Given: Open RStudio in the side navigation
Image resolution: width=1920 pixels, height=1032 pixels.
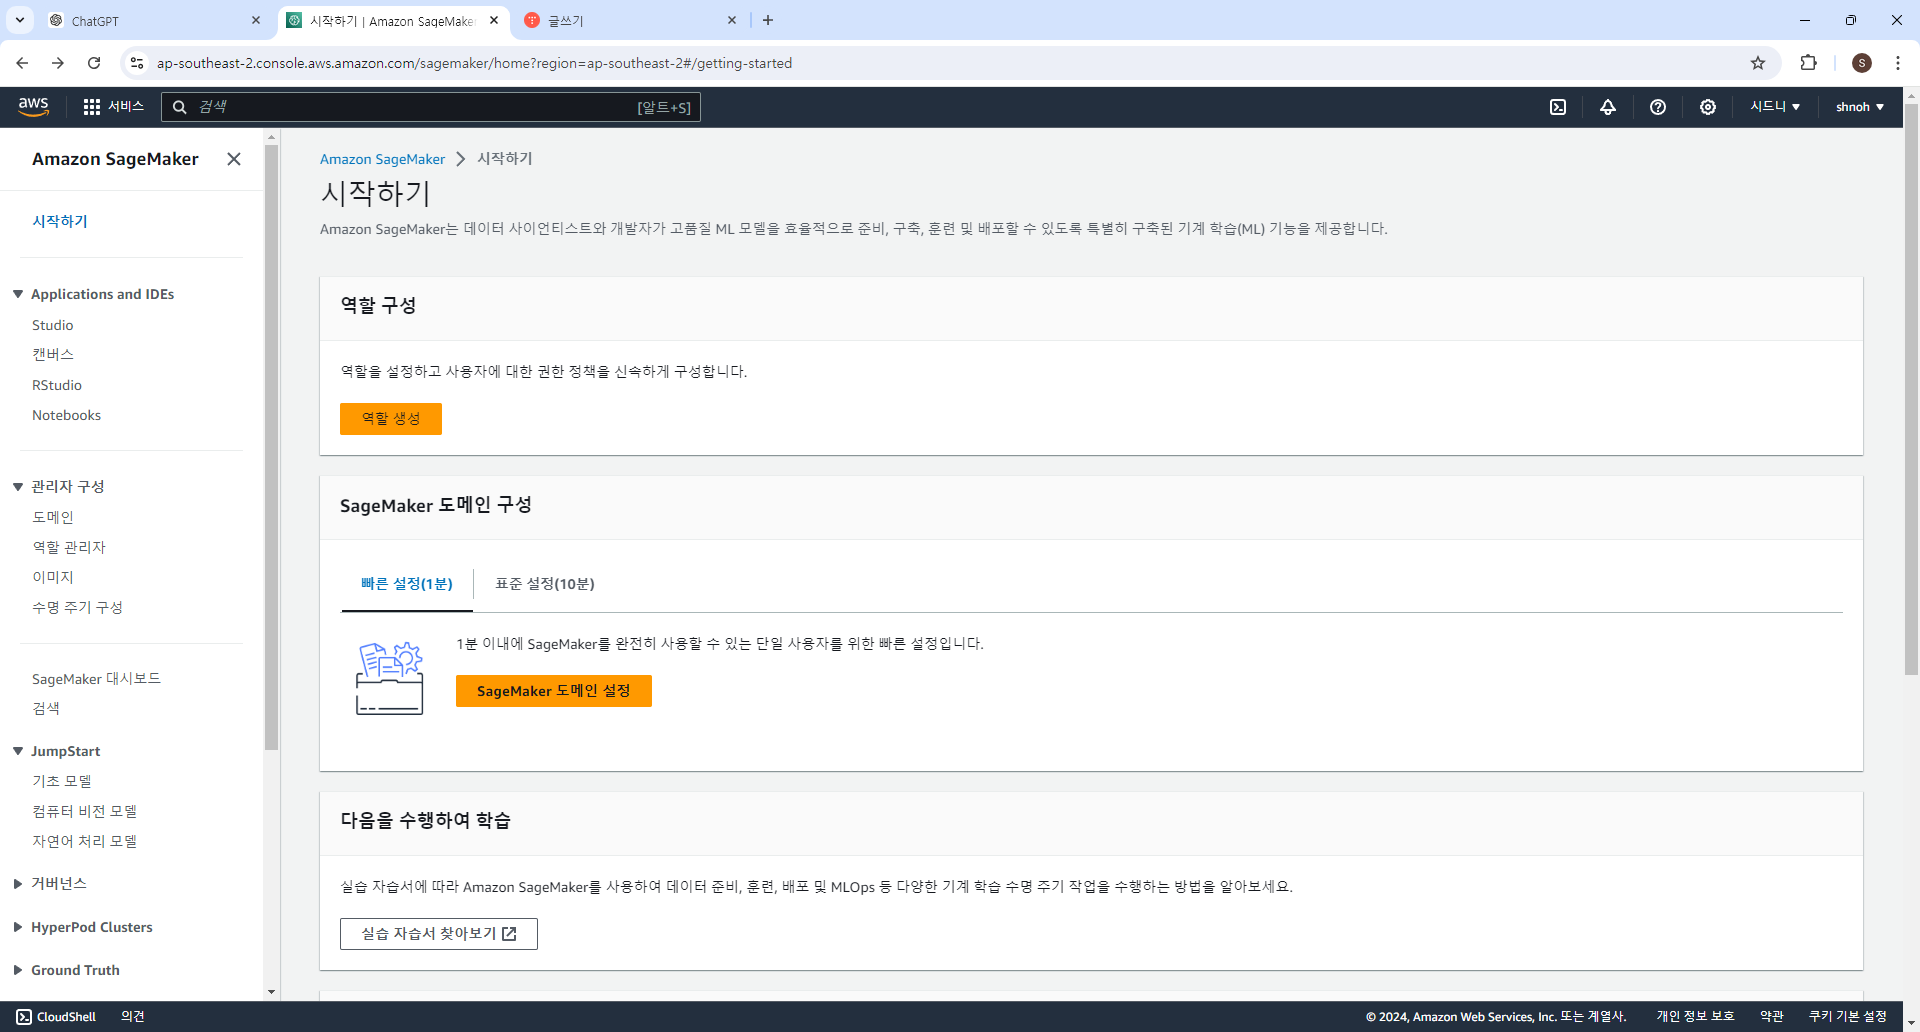Looking at the screenshot, I should [57, 385].
